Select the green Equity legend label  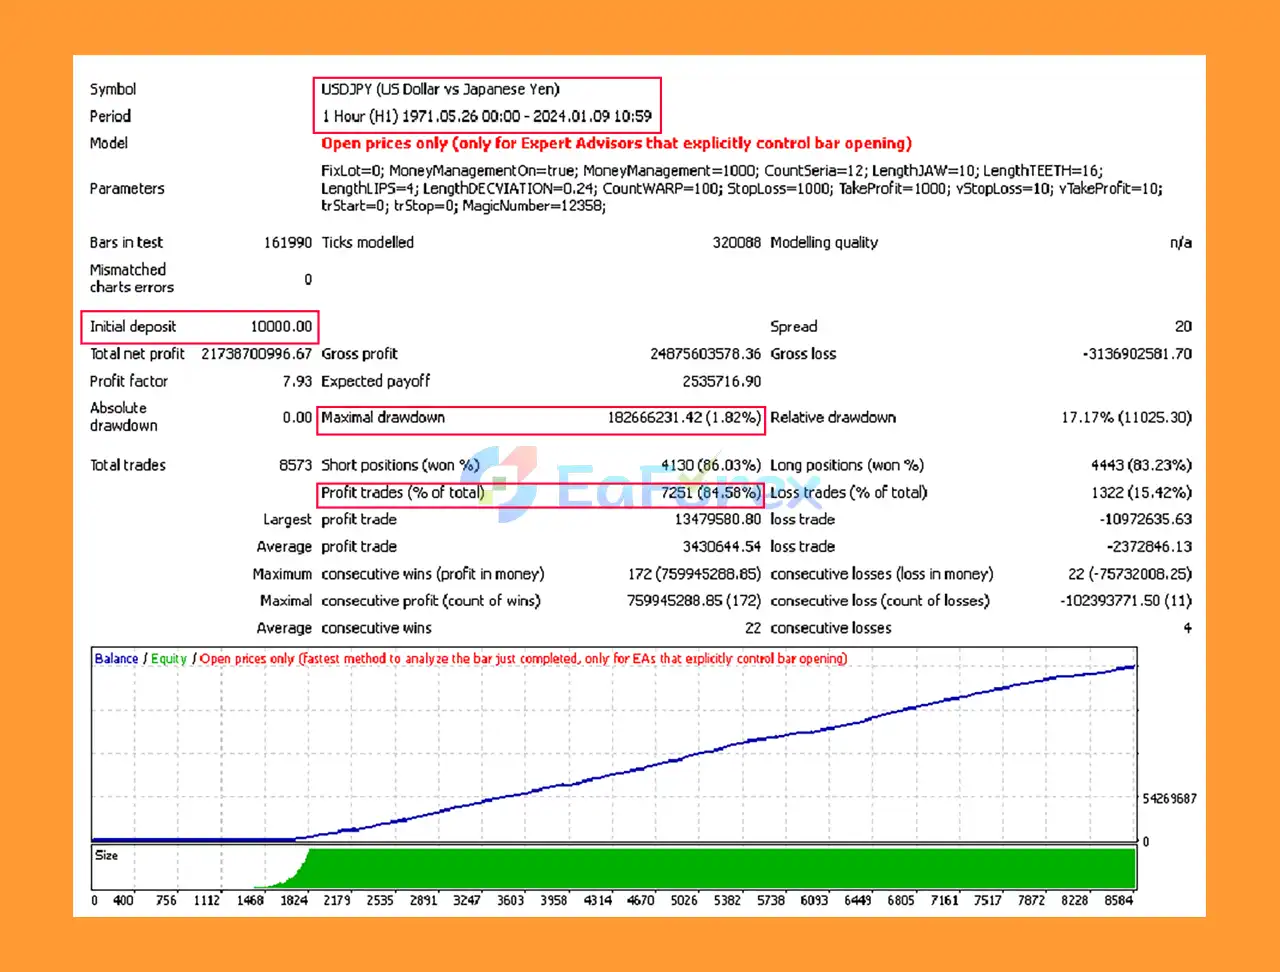[168, 658]
